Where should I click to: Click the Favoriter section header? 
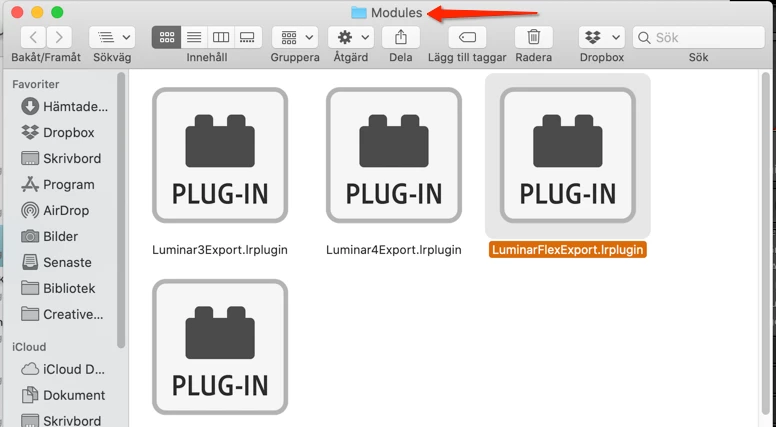(36, 84)
